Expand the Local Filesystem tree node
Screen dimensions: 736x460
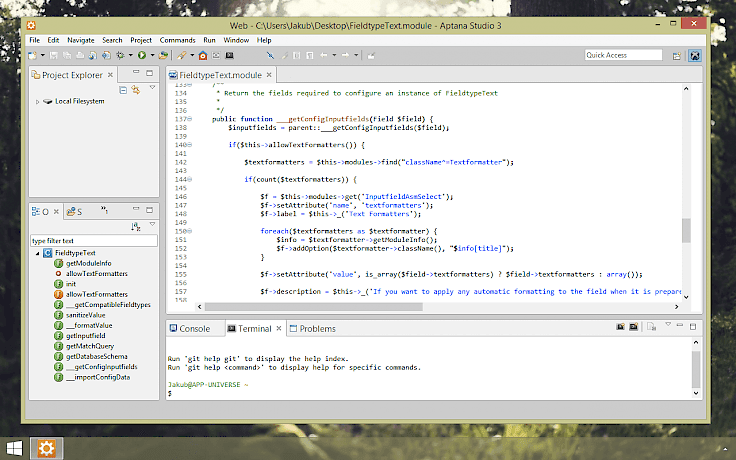point(37,101)
